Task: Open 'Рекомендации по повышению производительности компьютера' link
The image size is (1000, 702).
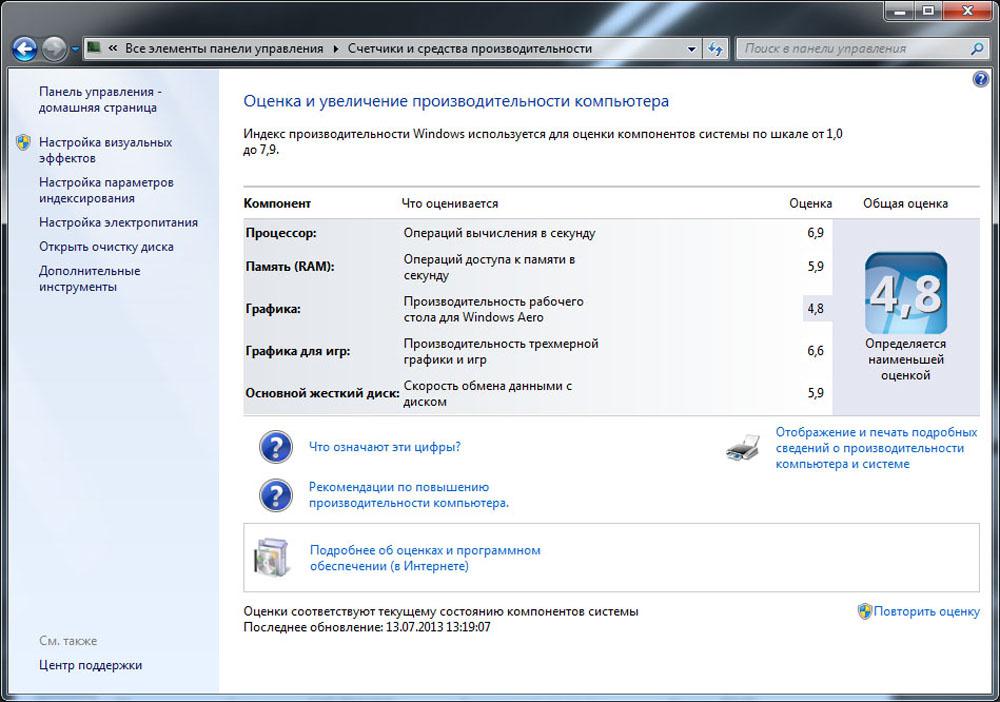Action: (x=408, y=495)
